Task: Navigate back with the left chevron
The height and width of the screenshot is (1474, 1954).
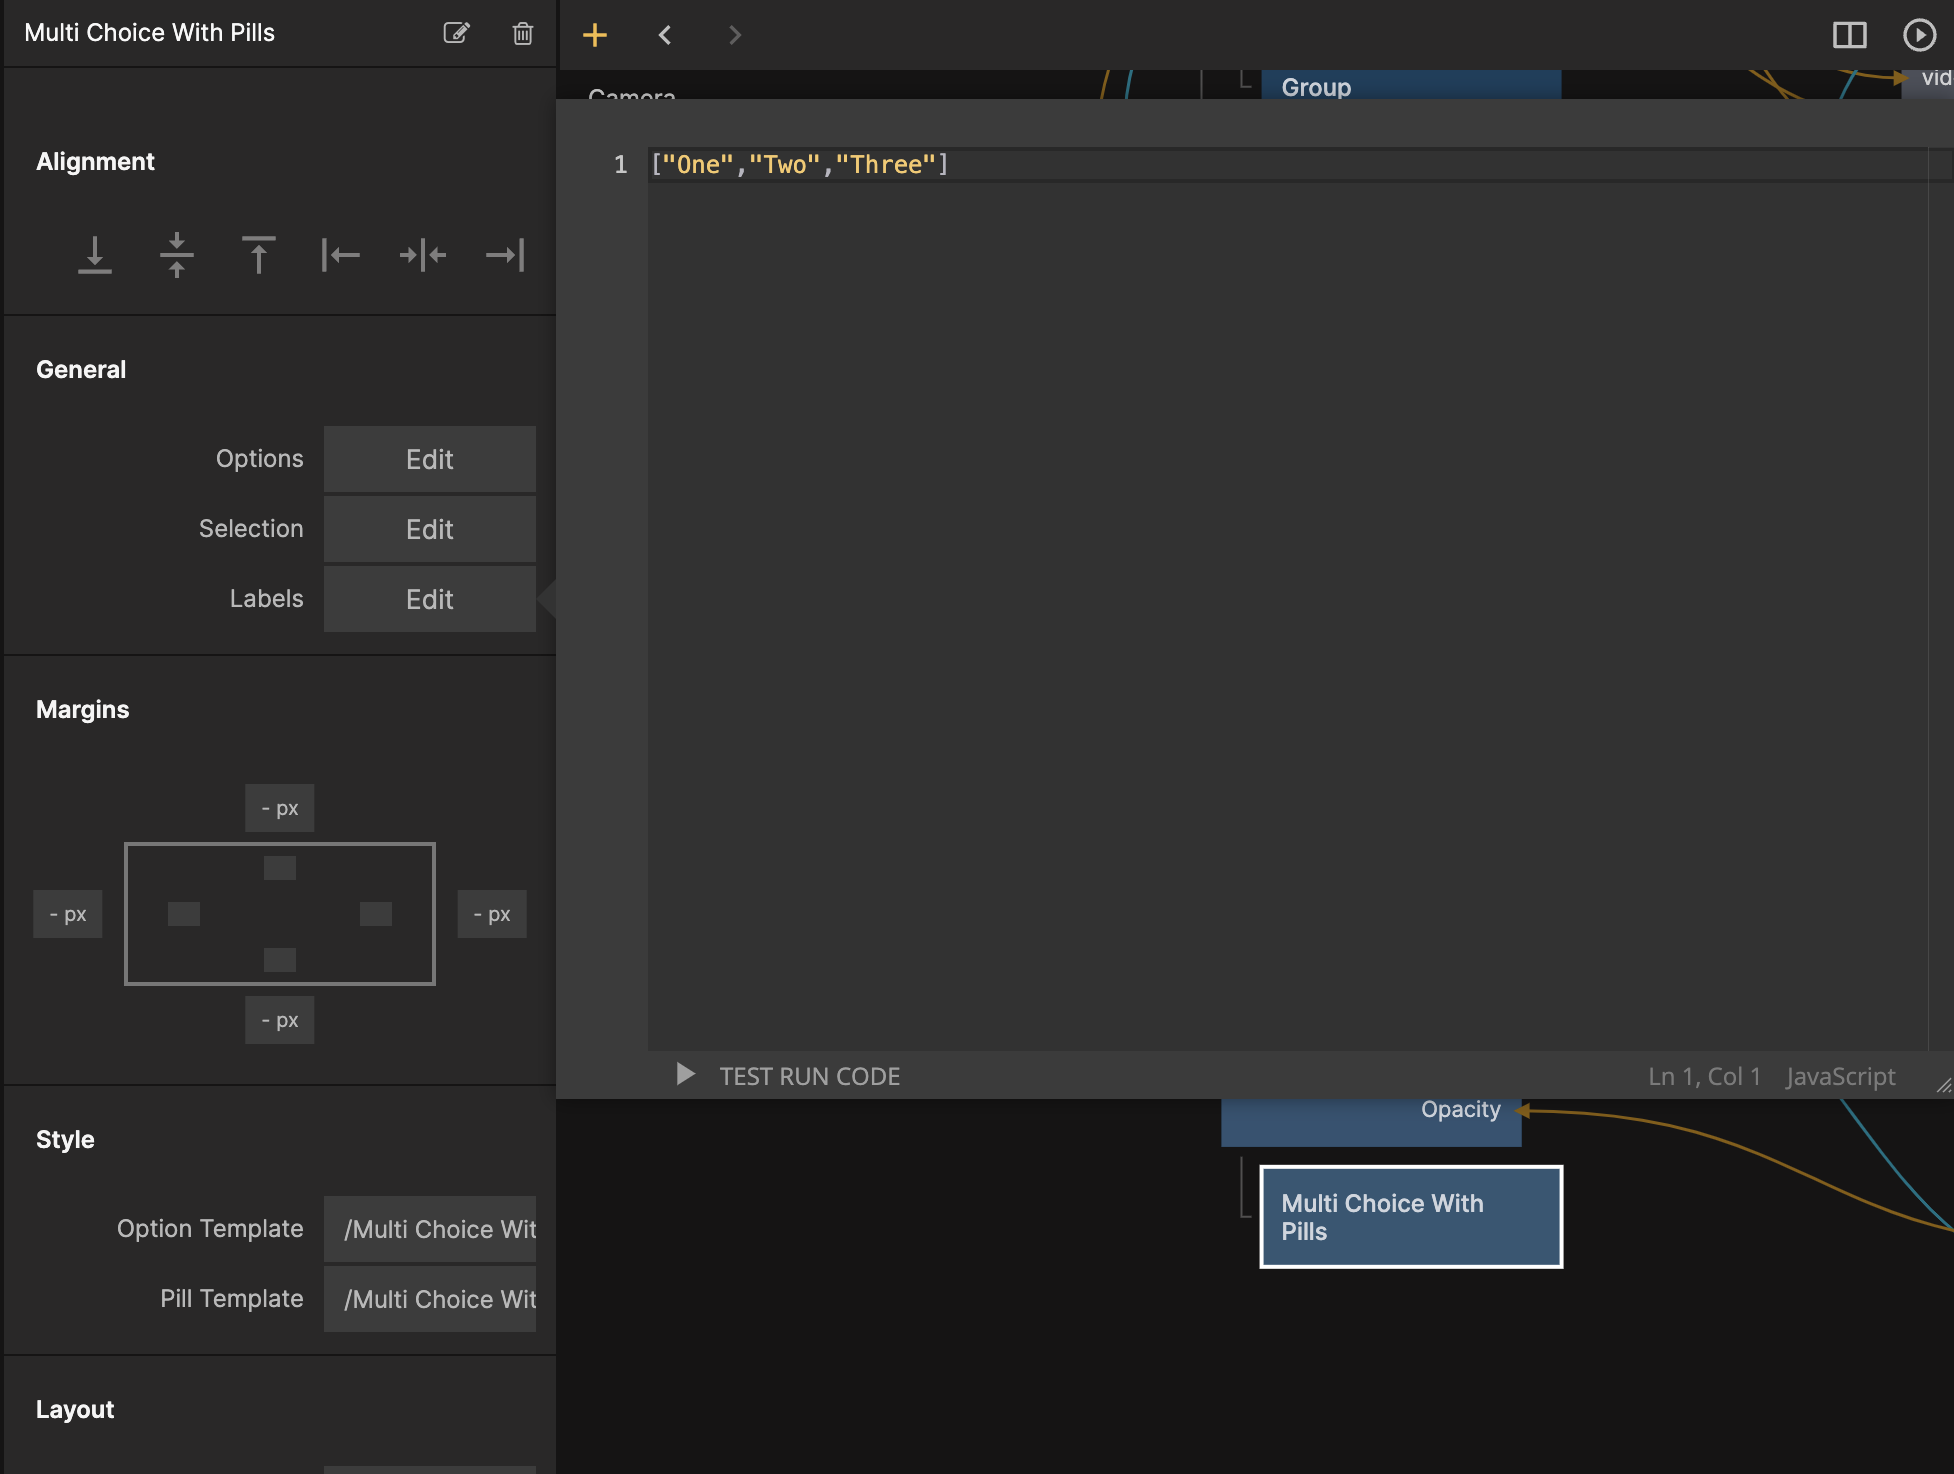Action: click(x=664, y=34)
